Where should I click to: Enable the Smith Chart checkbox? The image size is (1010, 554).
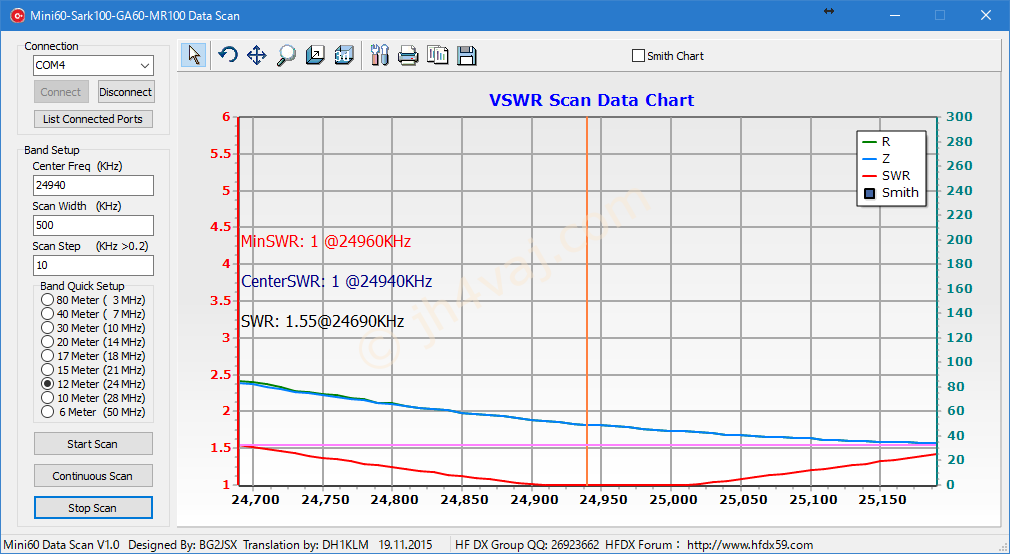[638, 56]
